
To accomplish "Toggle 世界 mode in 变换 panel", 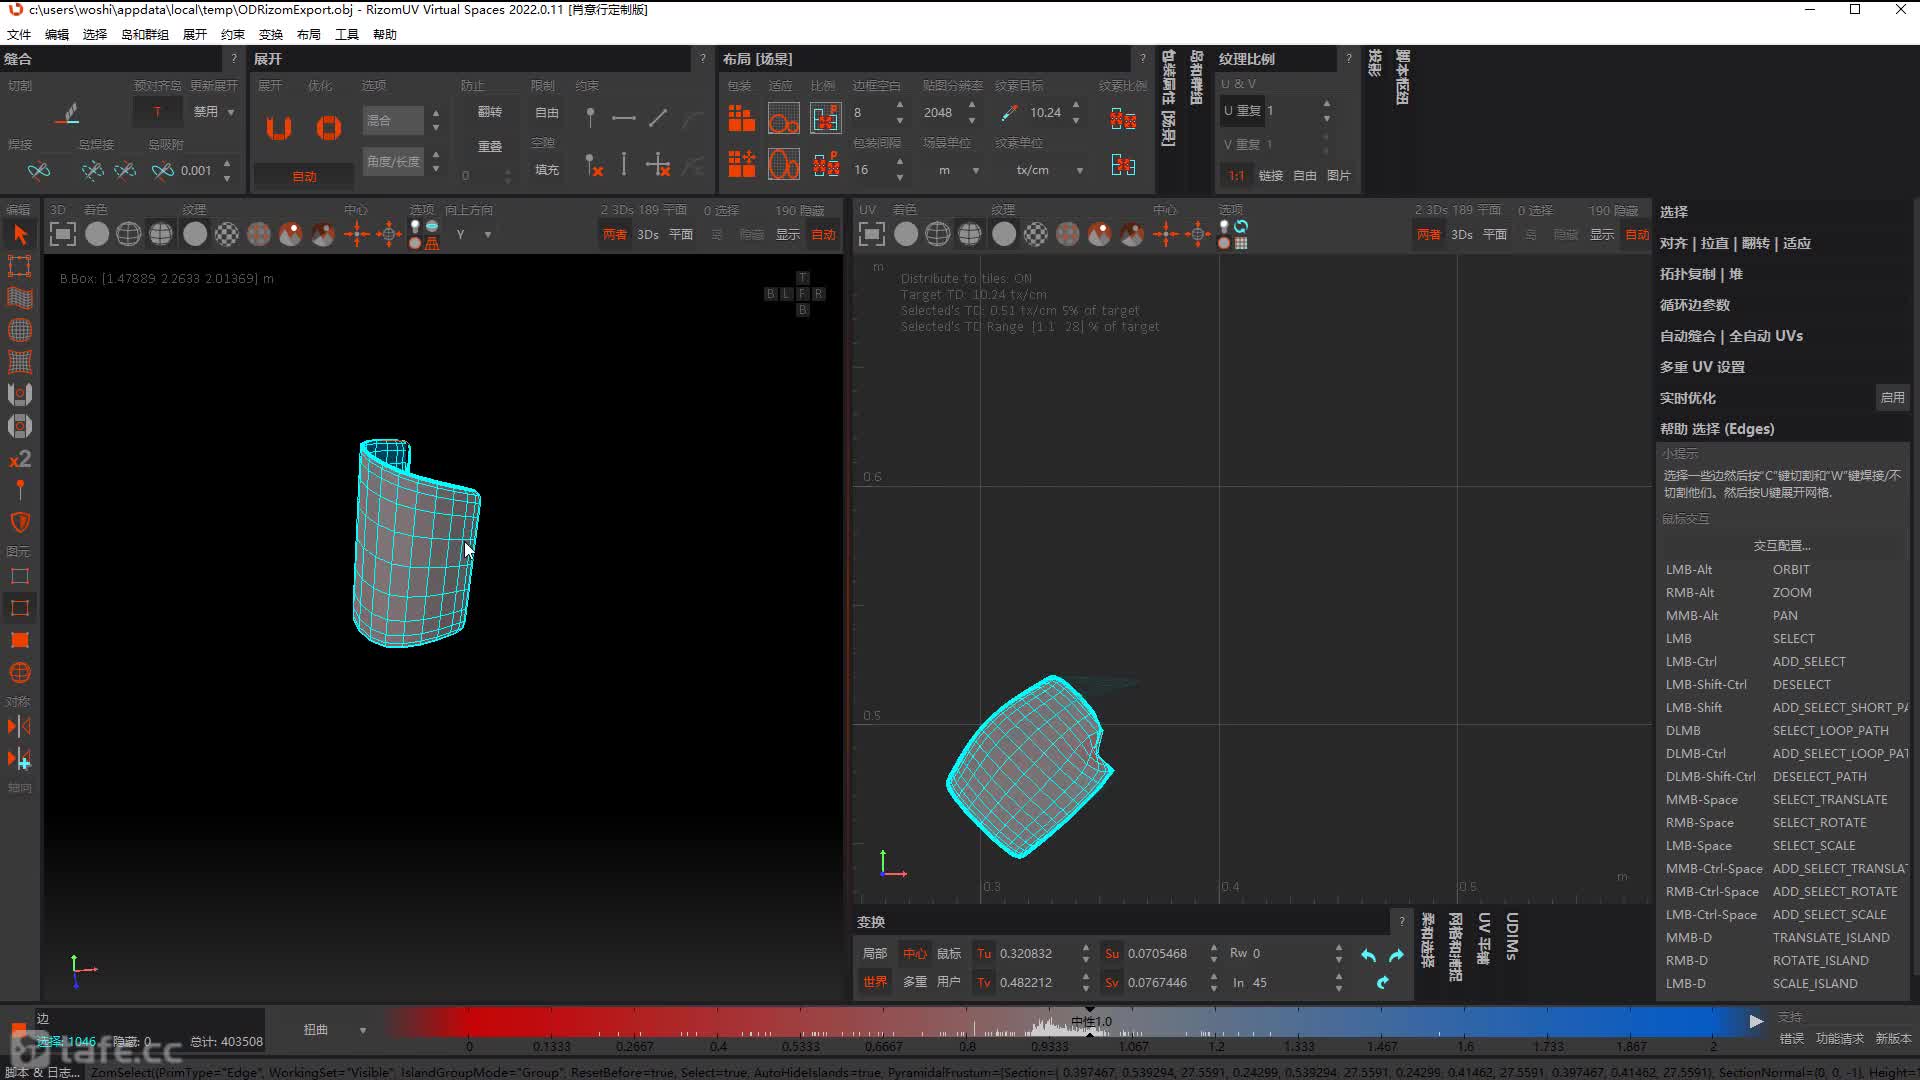I will (x=875, y=982).
